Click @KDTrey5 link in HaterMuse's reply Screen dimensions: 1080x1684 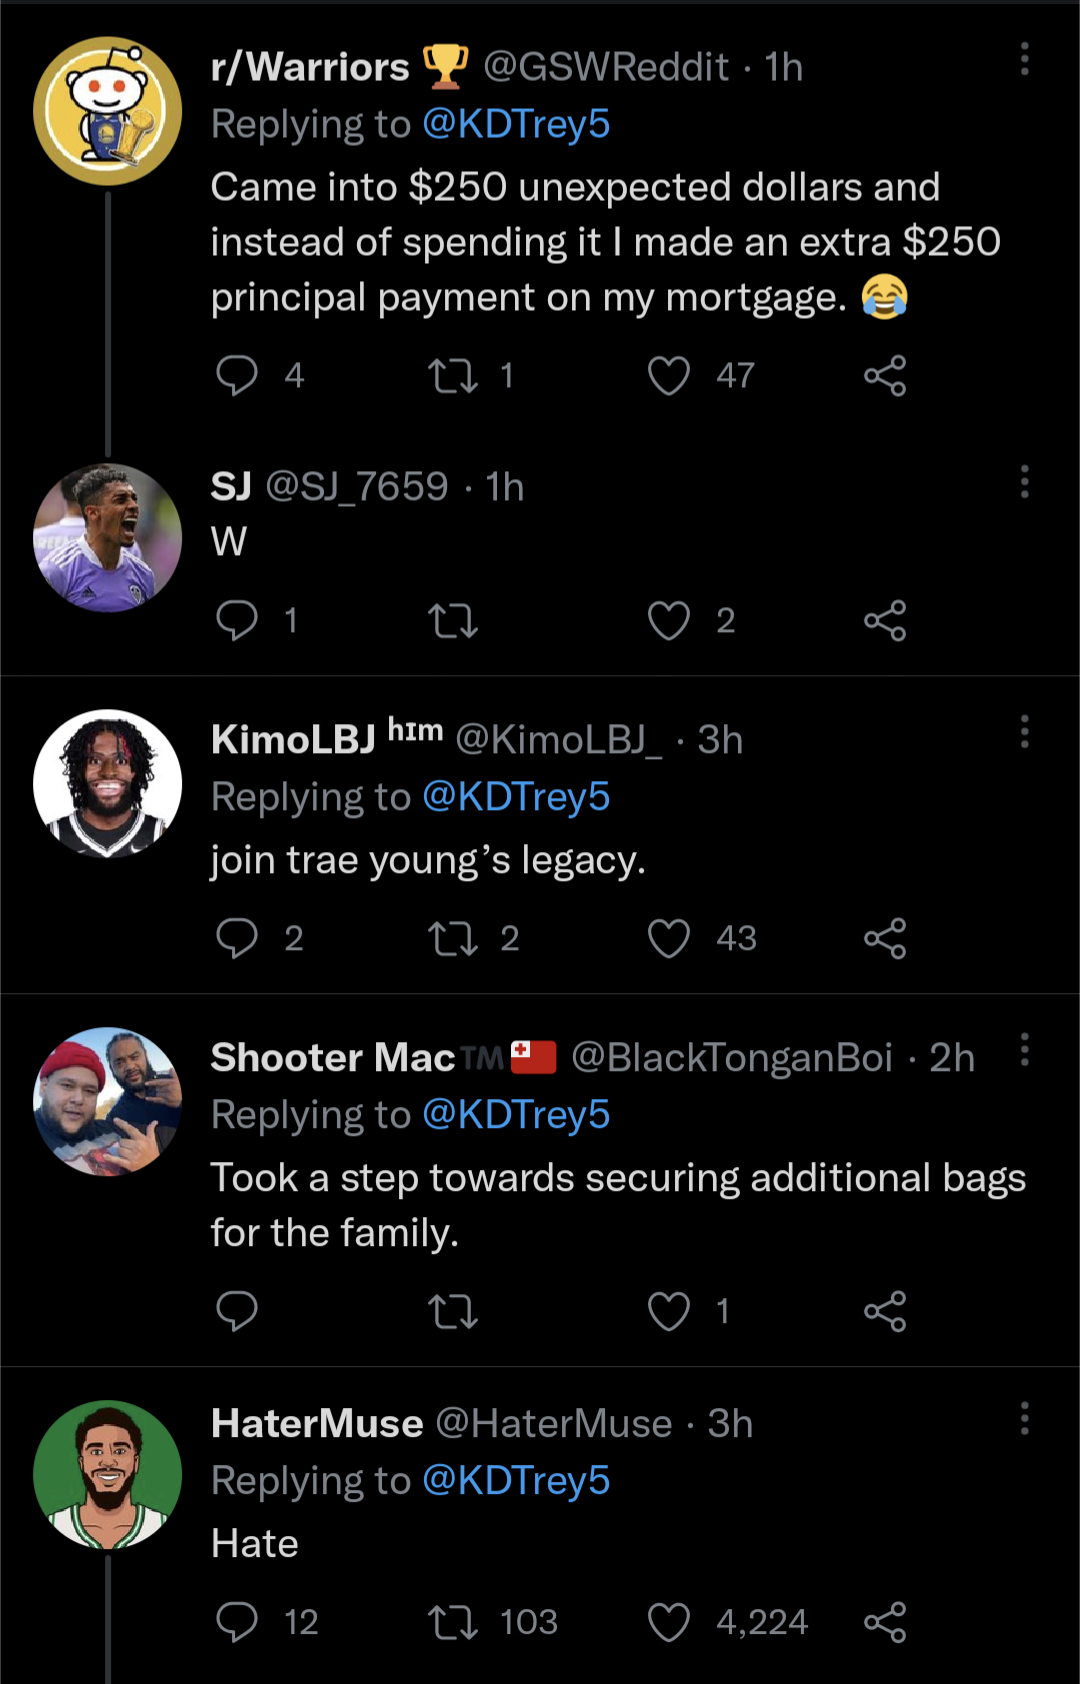pyautogui.click(x=516, y=1481)
